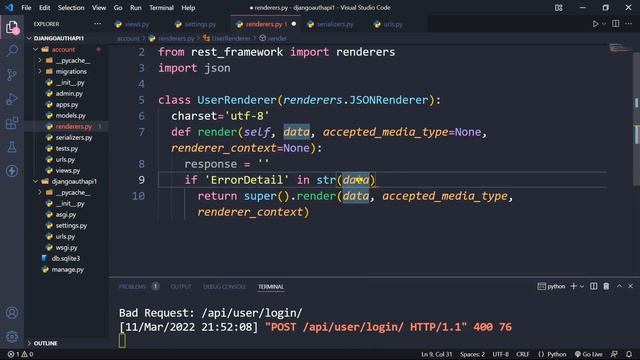Split the editor to the right
The width and height of the screenshot is (640, 360).
click(616, 24)
